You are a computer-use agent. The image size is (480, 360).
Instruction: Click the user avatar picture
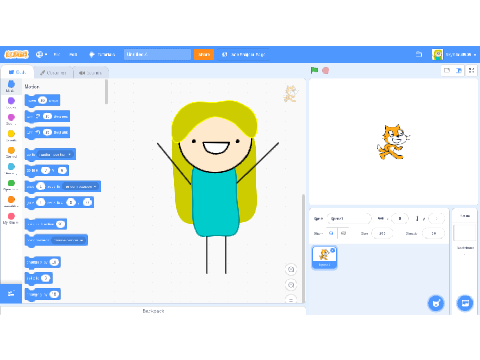(437, 54)
